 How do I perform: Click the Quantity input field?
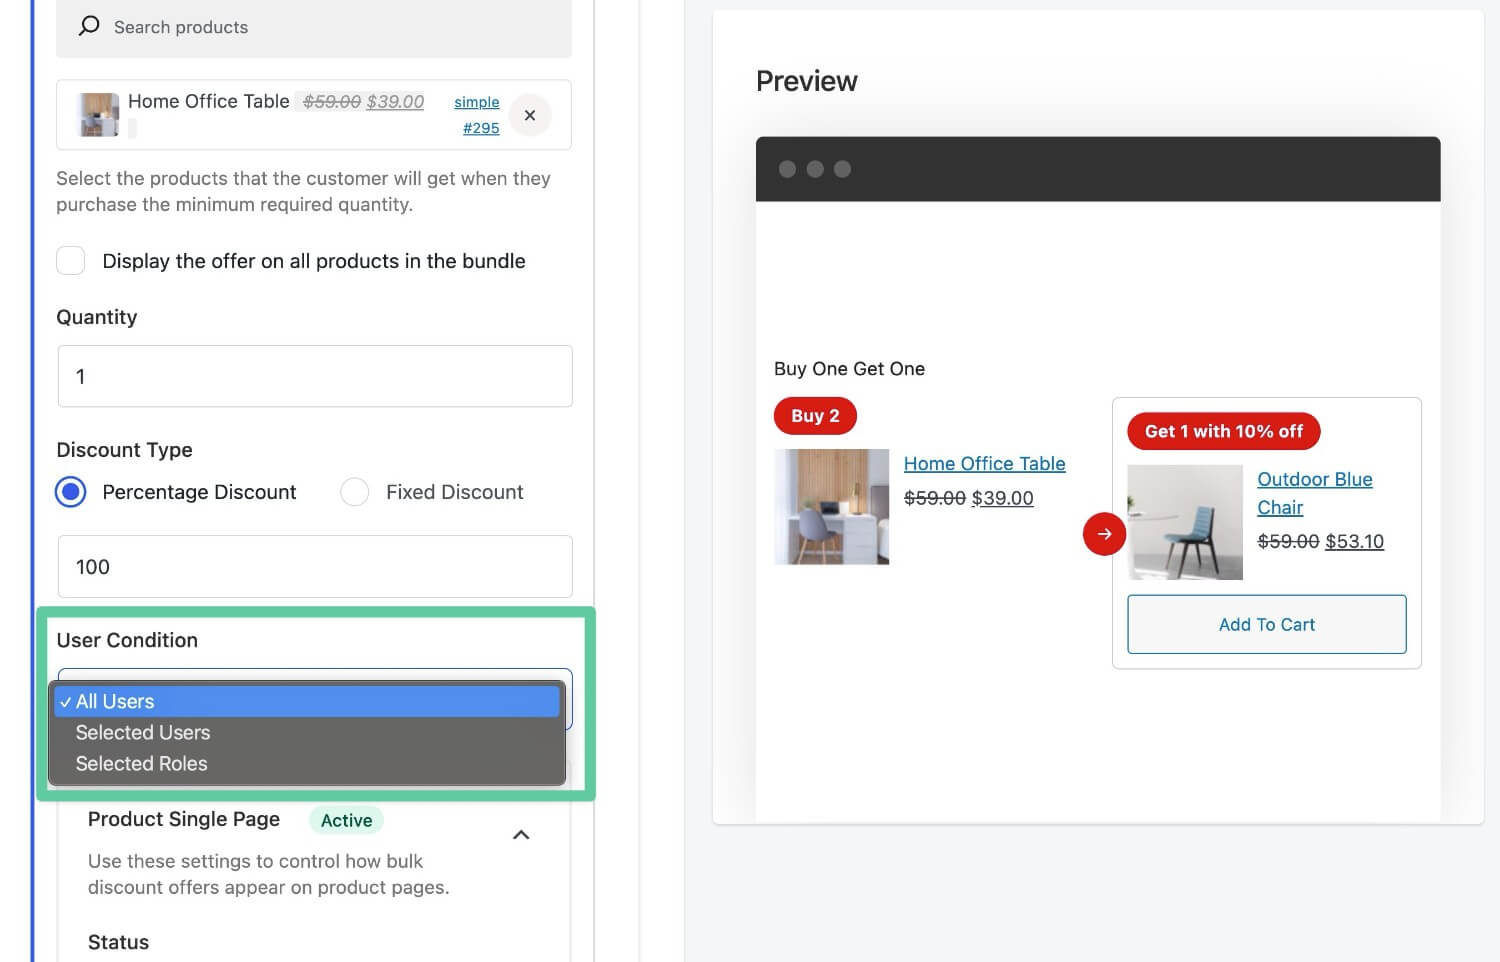point(315,376)
